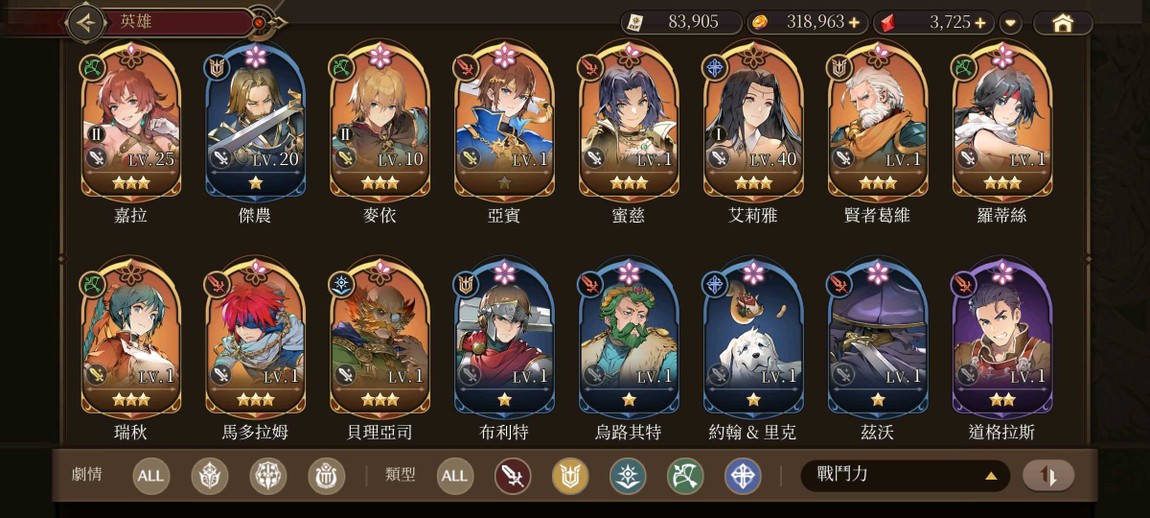Filter heroes by the teal mage type
This screenshot has width=1150, height=518.
(628, 476)
